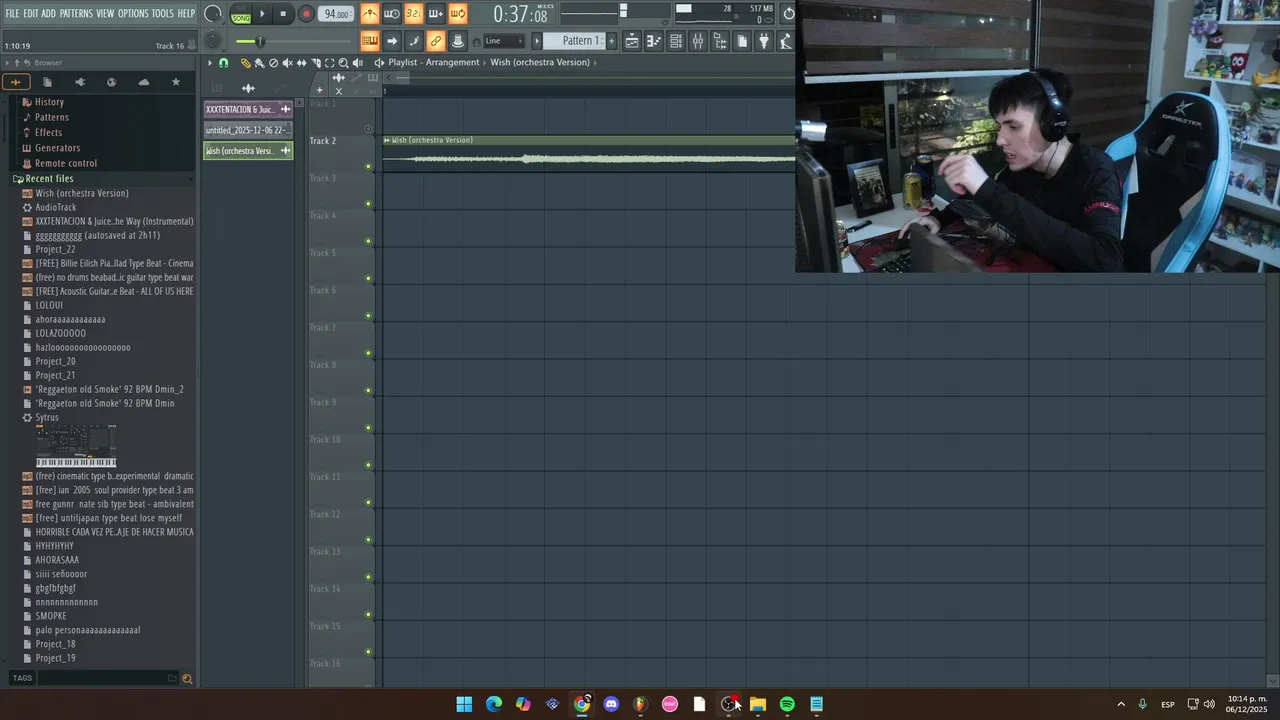
Task: Click the red Record button
Action: pos(306,14)
